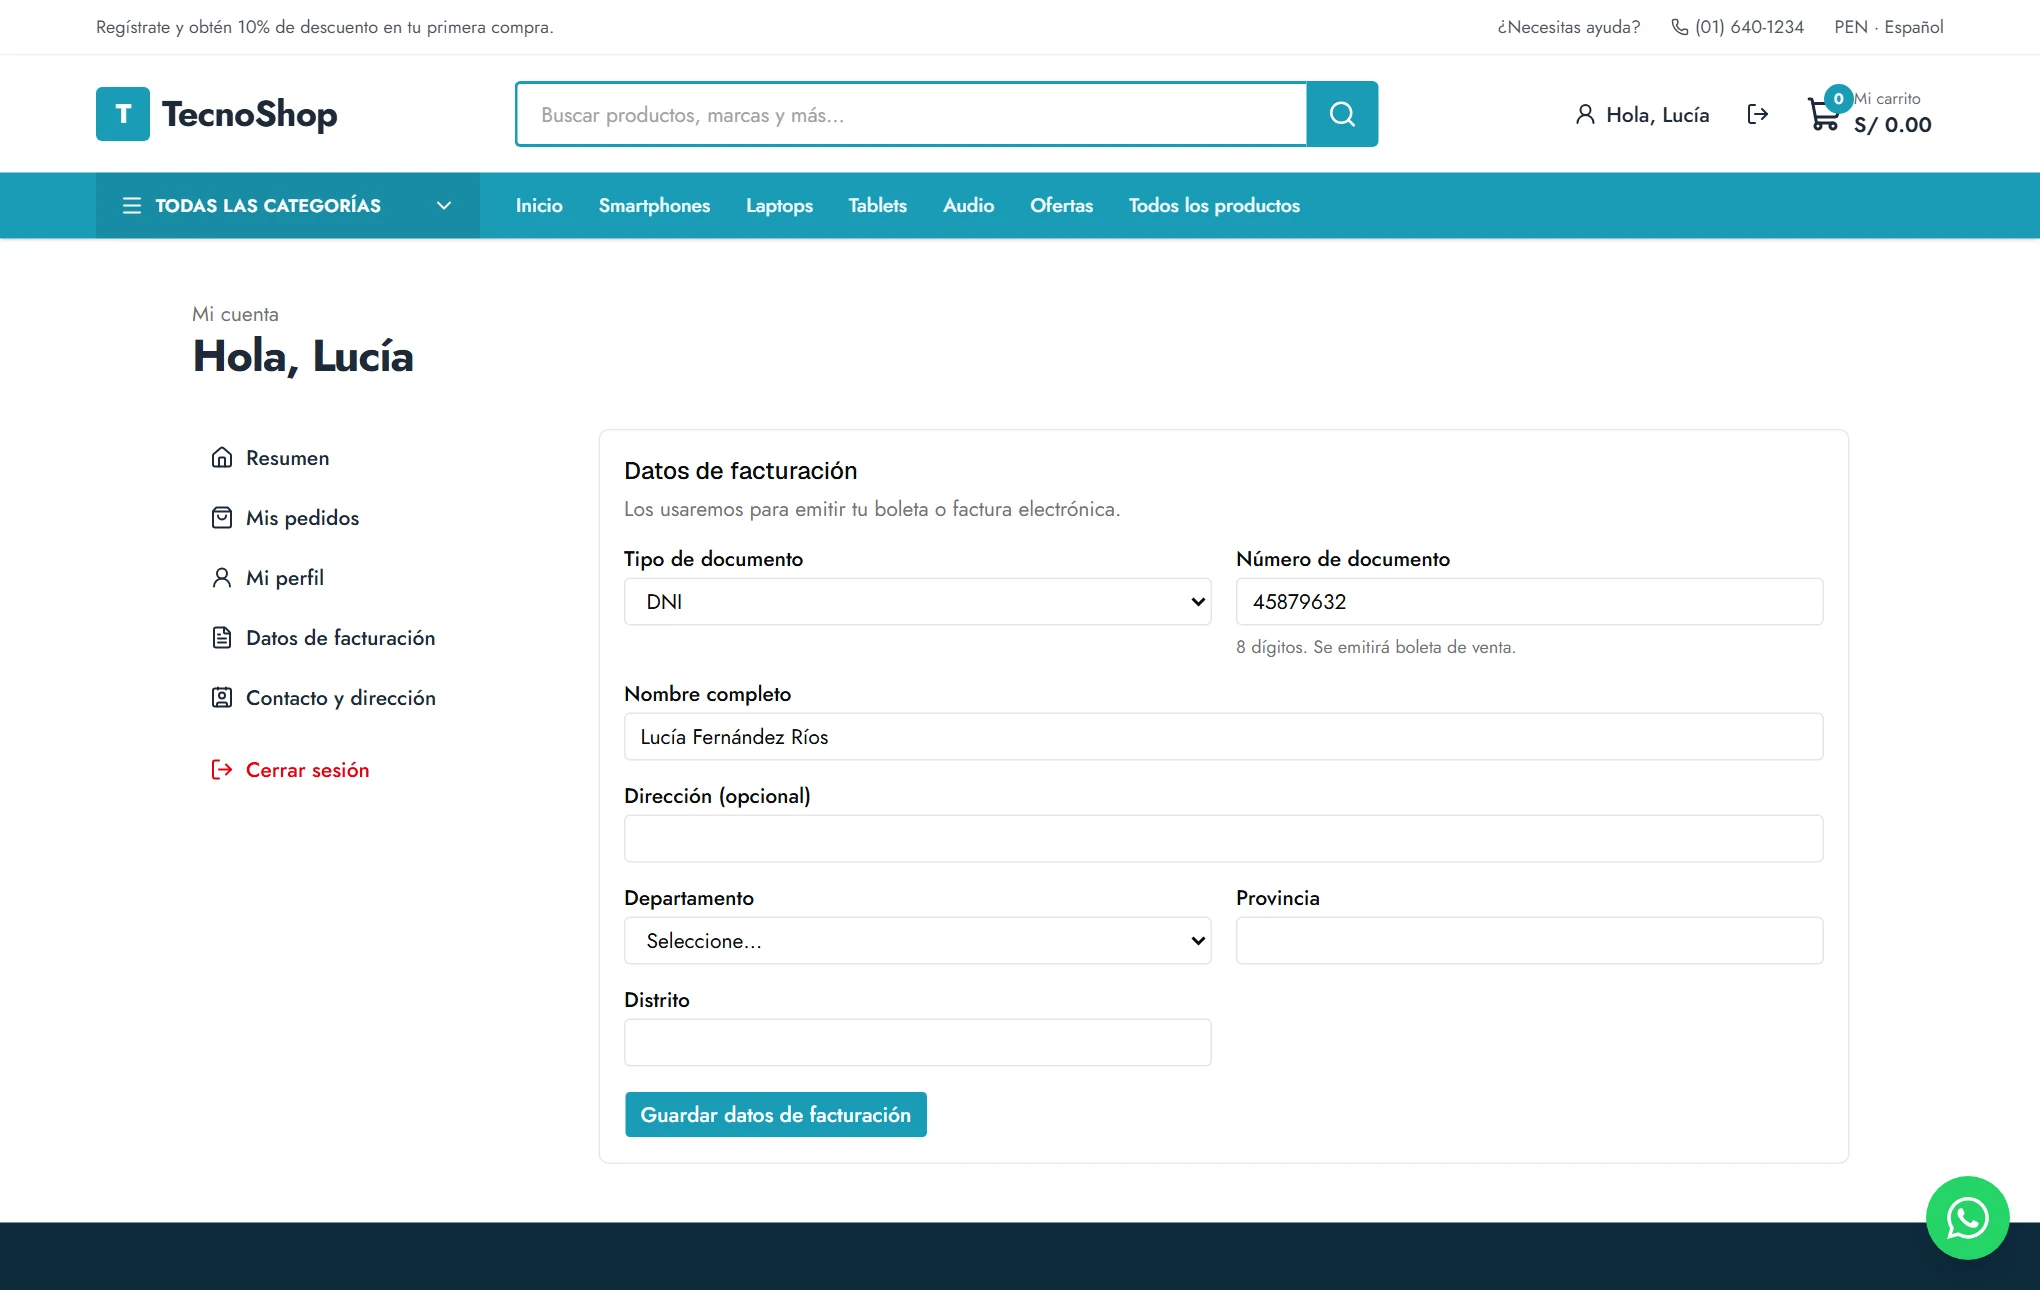This screenshot has height=1290, width=2040.
Task: Open Ofertas page
Action: [1061, 205]
